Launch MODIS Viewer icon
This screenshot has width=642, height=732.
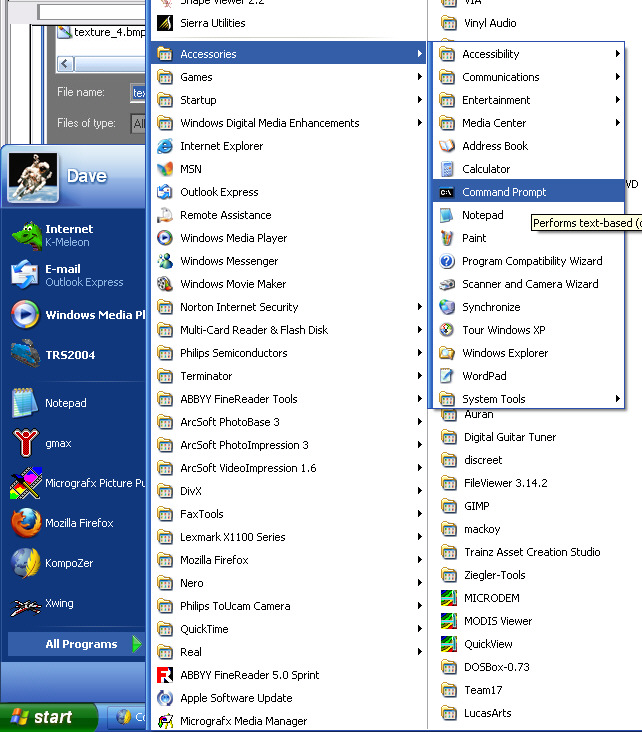click(x=449, y=621)
